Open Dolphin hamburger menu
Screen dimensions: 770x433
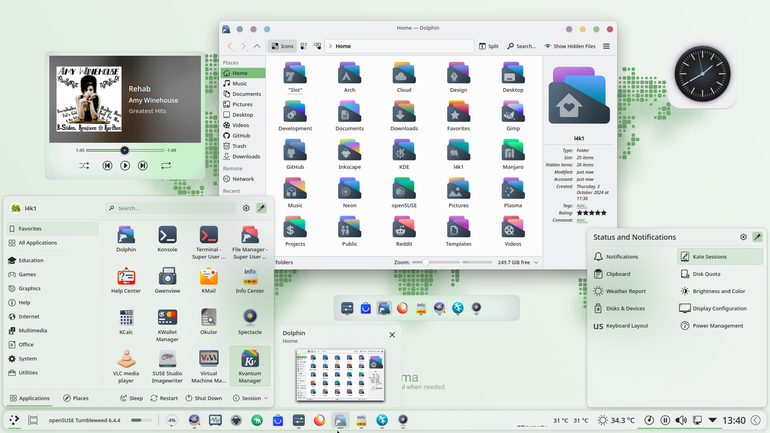tap(606, 46)
